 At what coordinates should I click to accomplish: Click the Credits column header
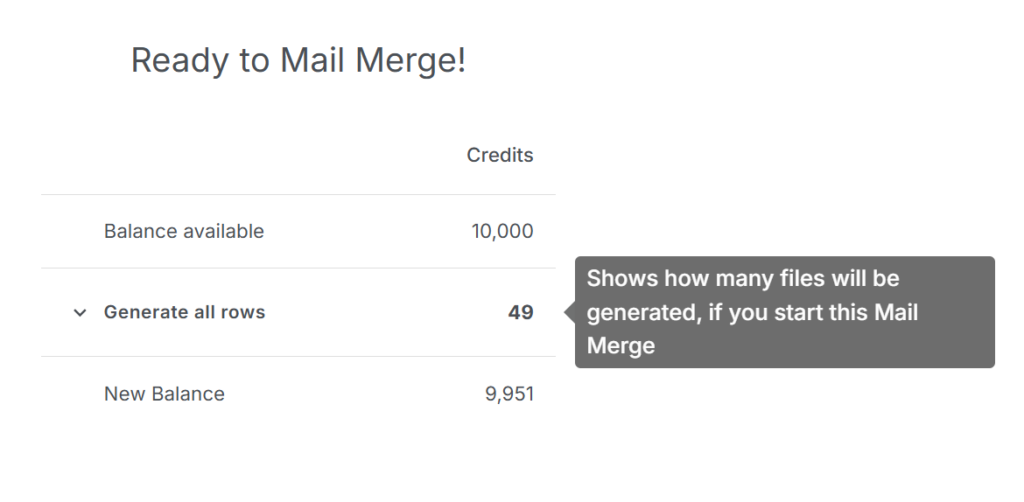click(x=500, y=155)
